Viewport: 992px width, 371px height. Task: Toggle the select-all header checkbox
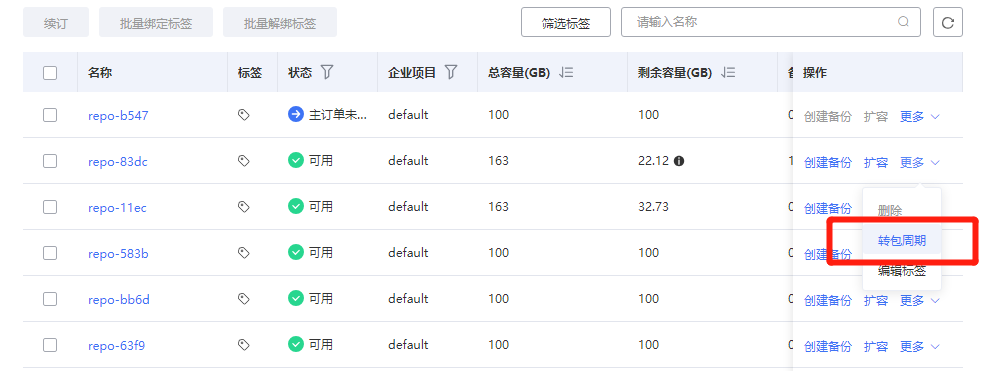pyautogui.click(x=50, y=73)
